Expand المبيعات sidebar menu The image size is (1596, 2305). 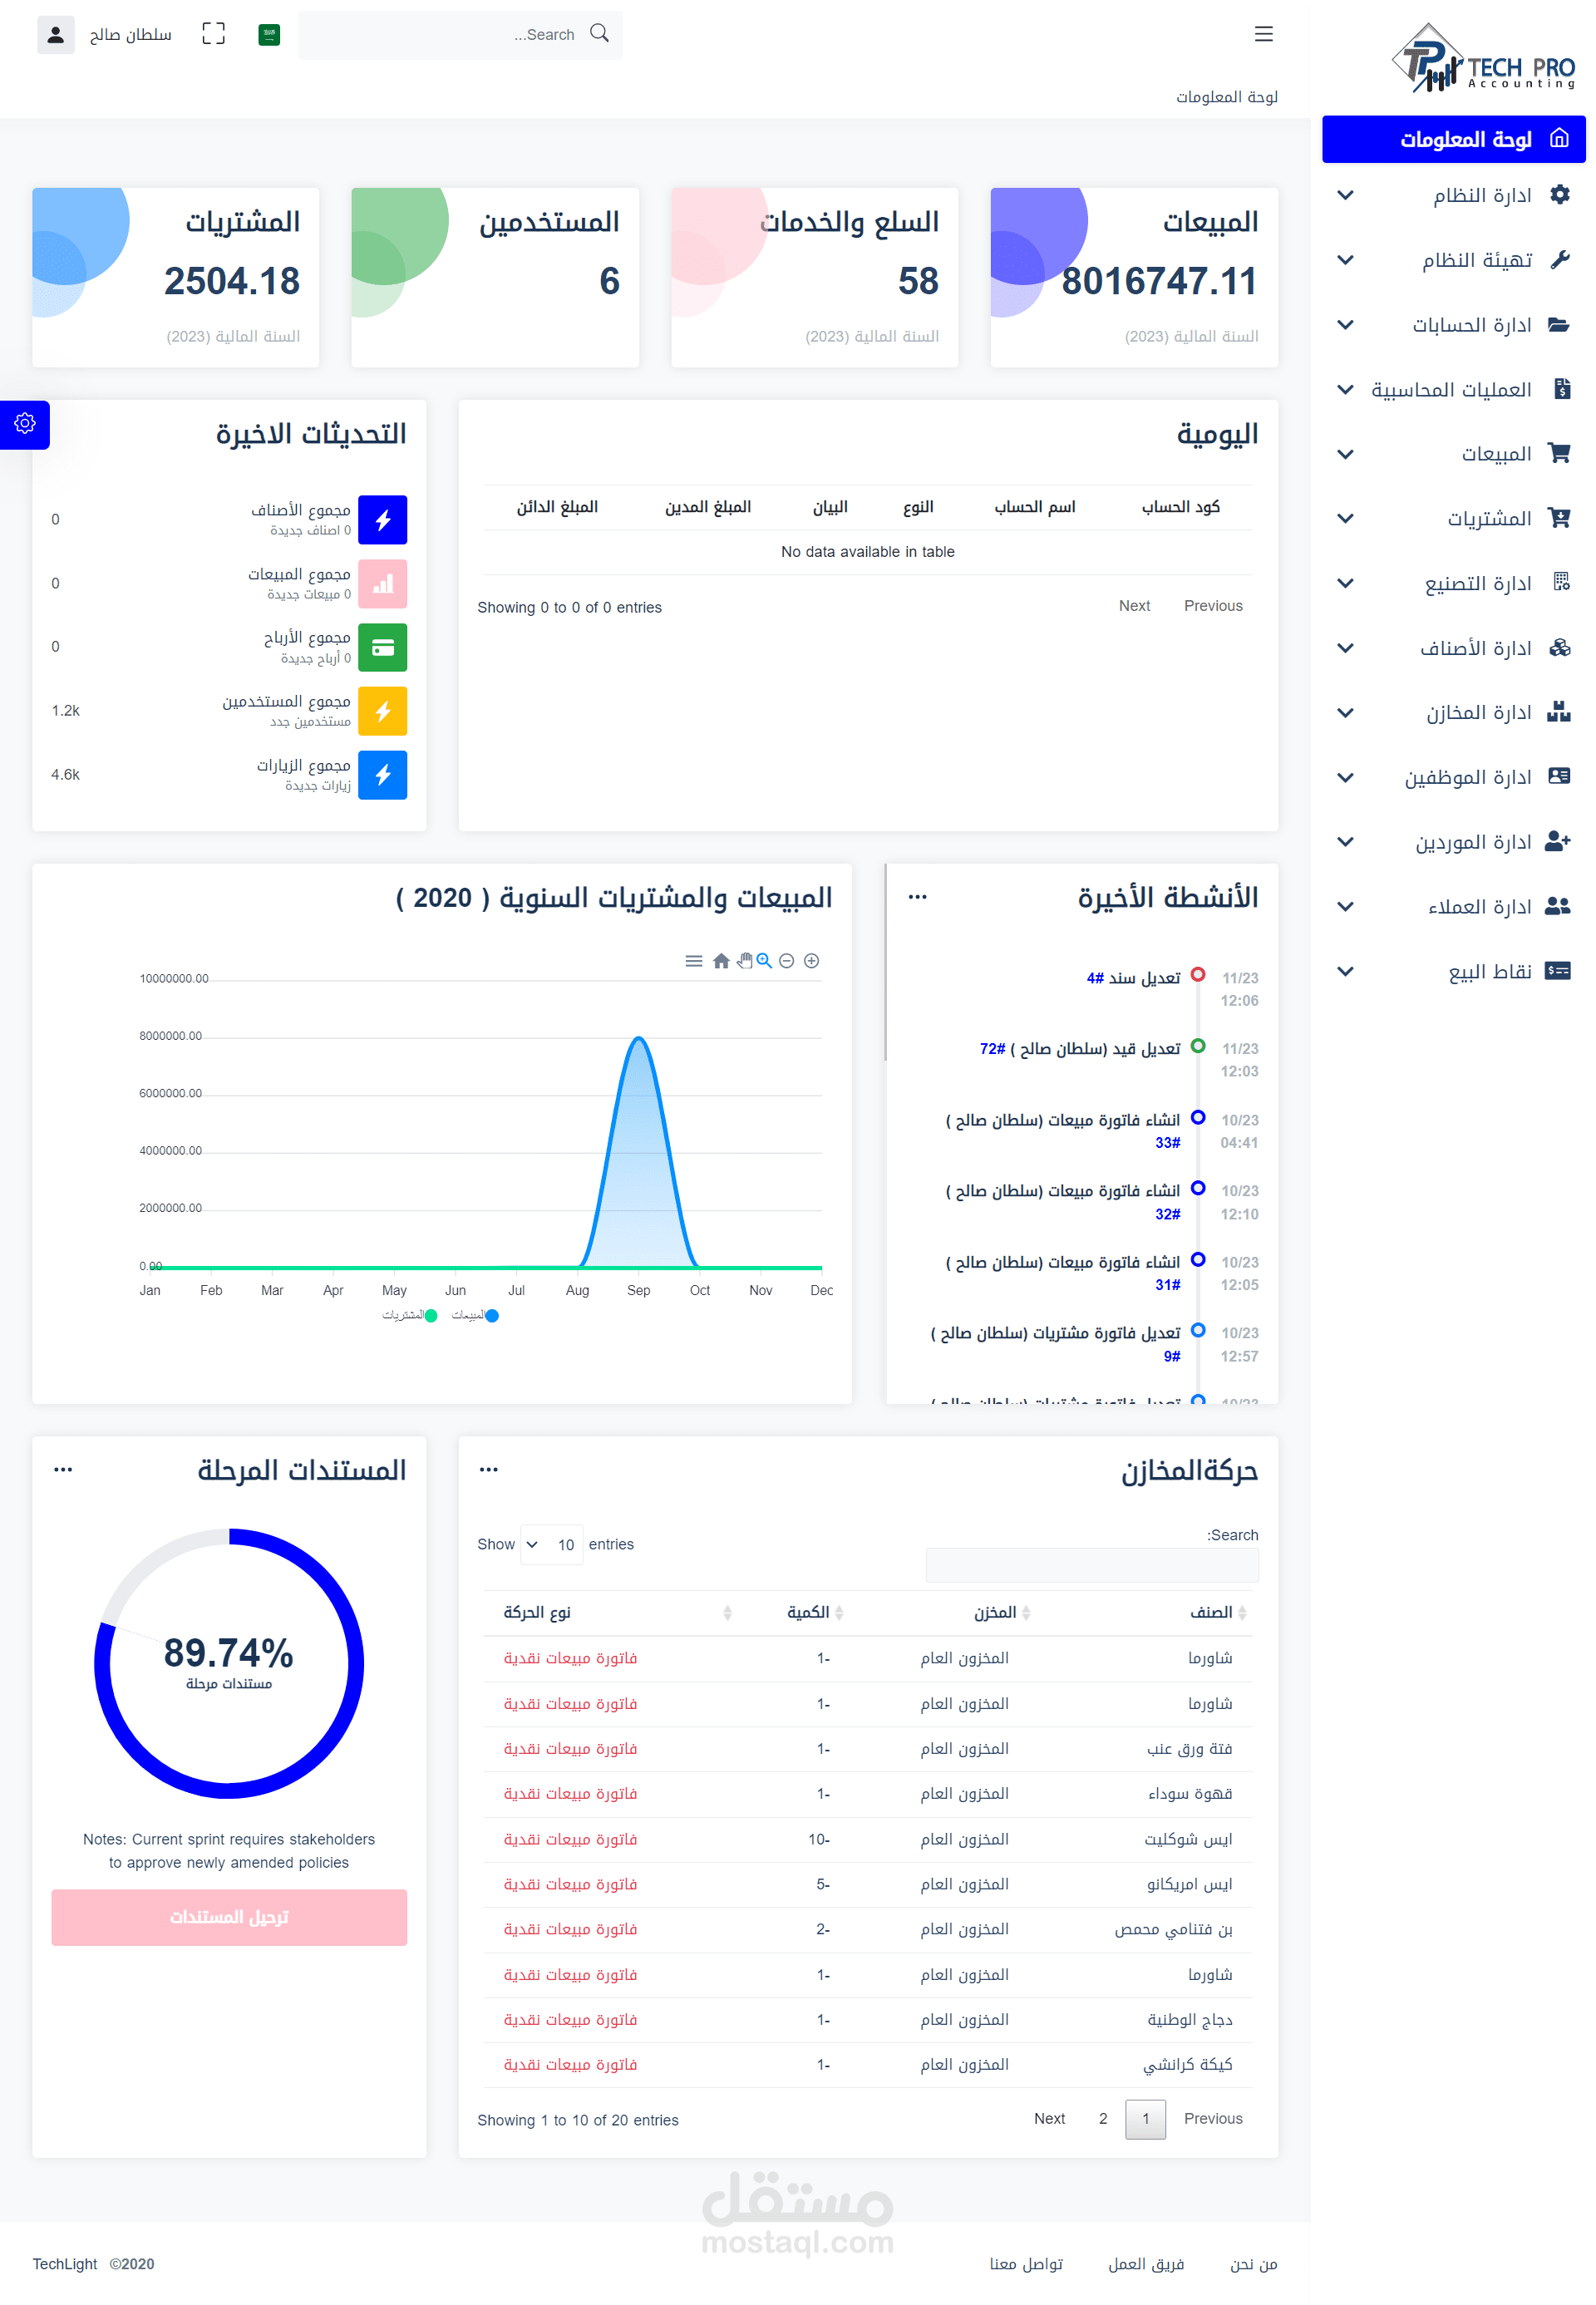click(x=1454, y=454)
